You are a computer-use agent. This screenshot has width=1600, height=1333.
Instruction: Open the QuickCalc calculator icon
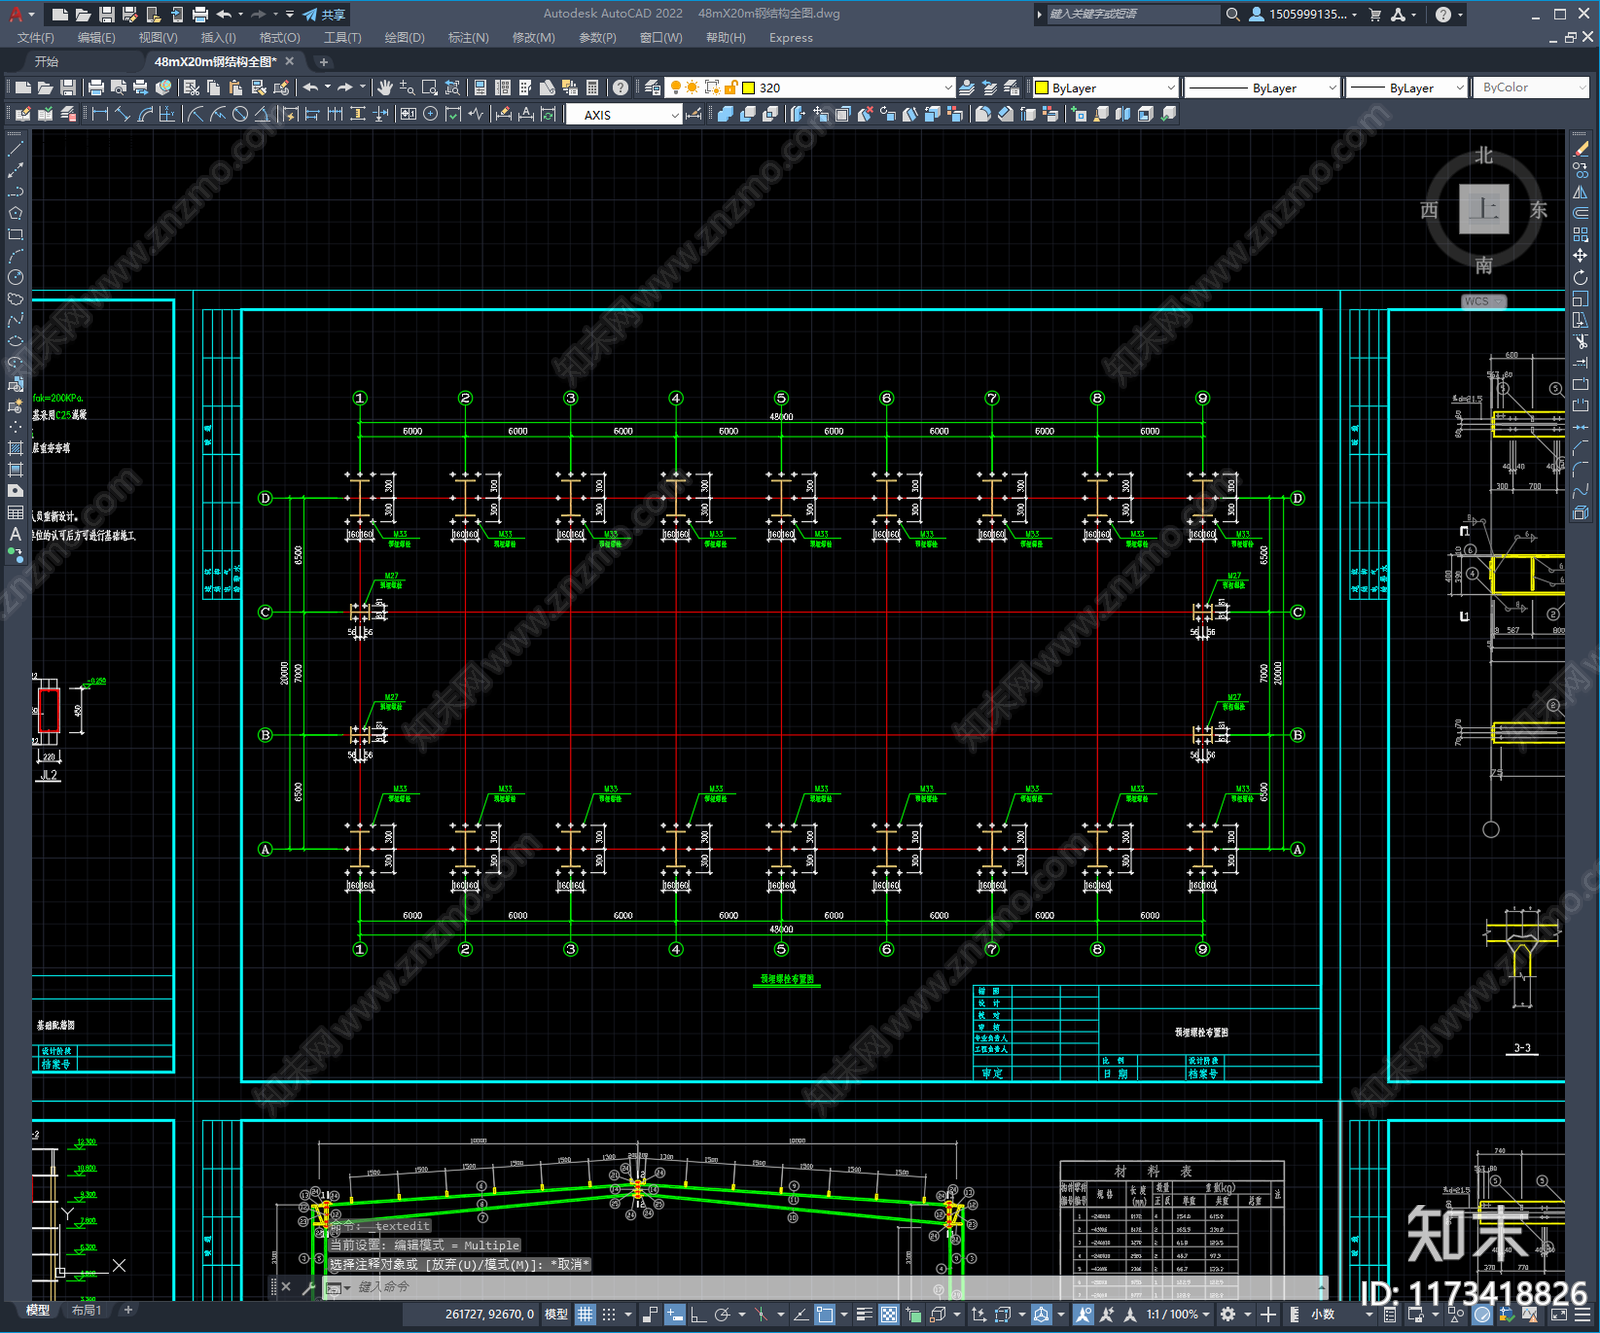(592, 88)
